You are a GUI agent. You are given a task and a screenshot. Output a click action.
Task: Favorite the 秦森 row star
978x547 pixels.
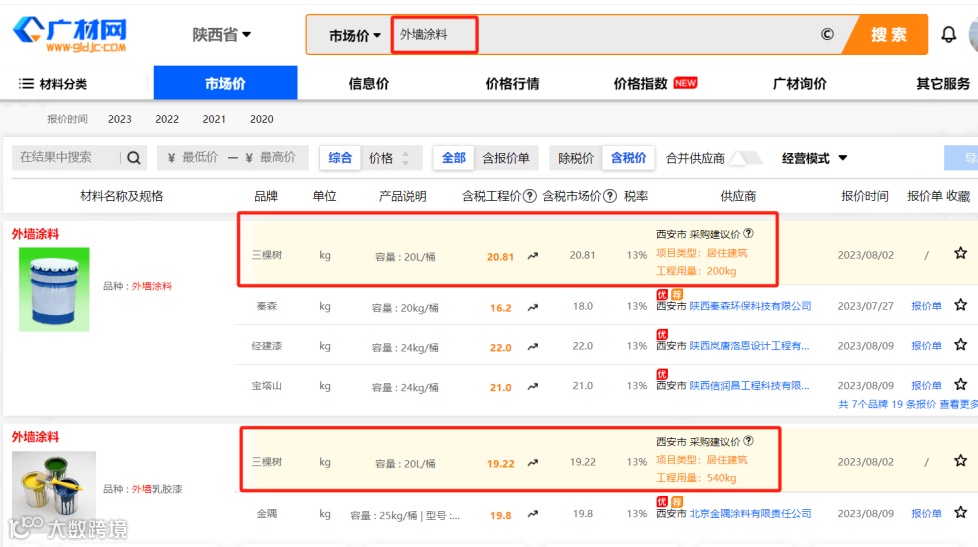[960, 305]
